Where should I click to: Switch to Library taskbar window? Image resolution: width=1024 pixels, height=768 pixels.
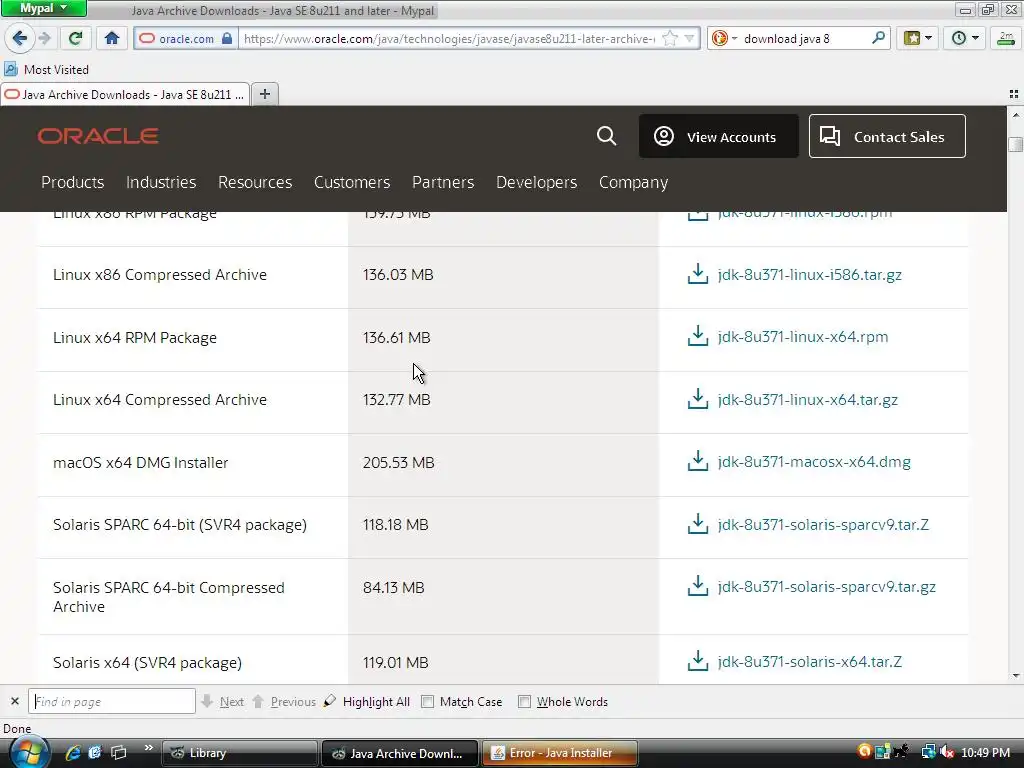[x=240, y=753]
